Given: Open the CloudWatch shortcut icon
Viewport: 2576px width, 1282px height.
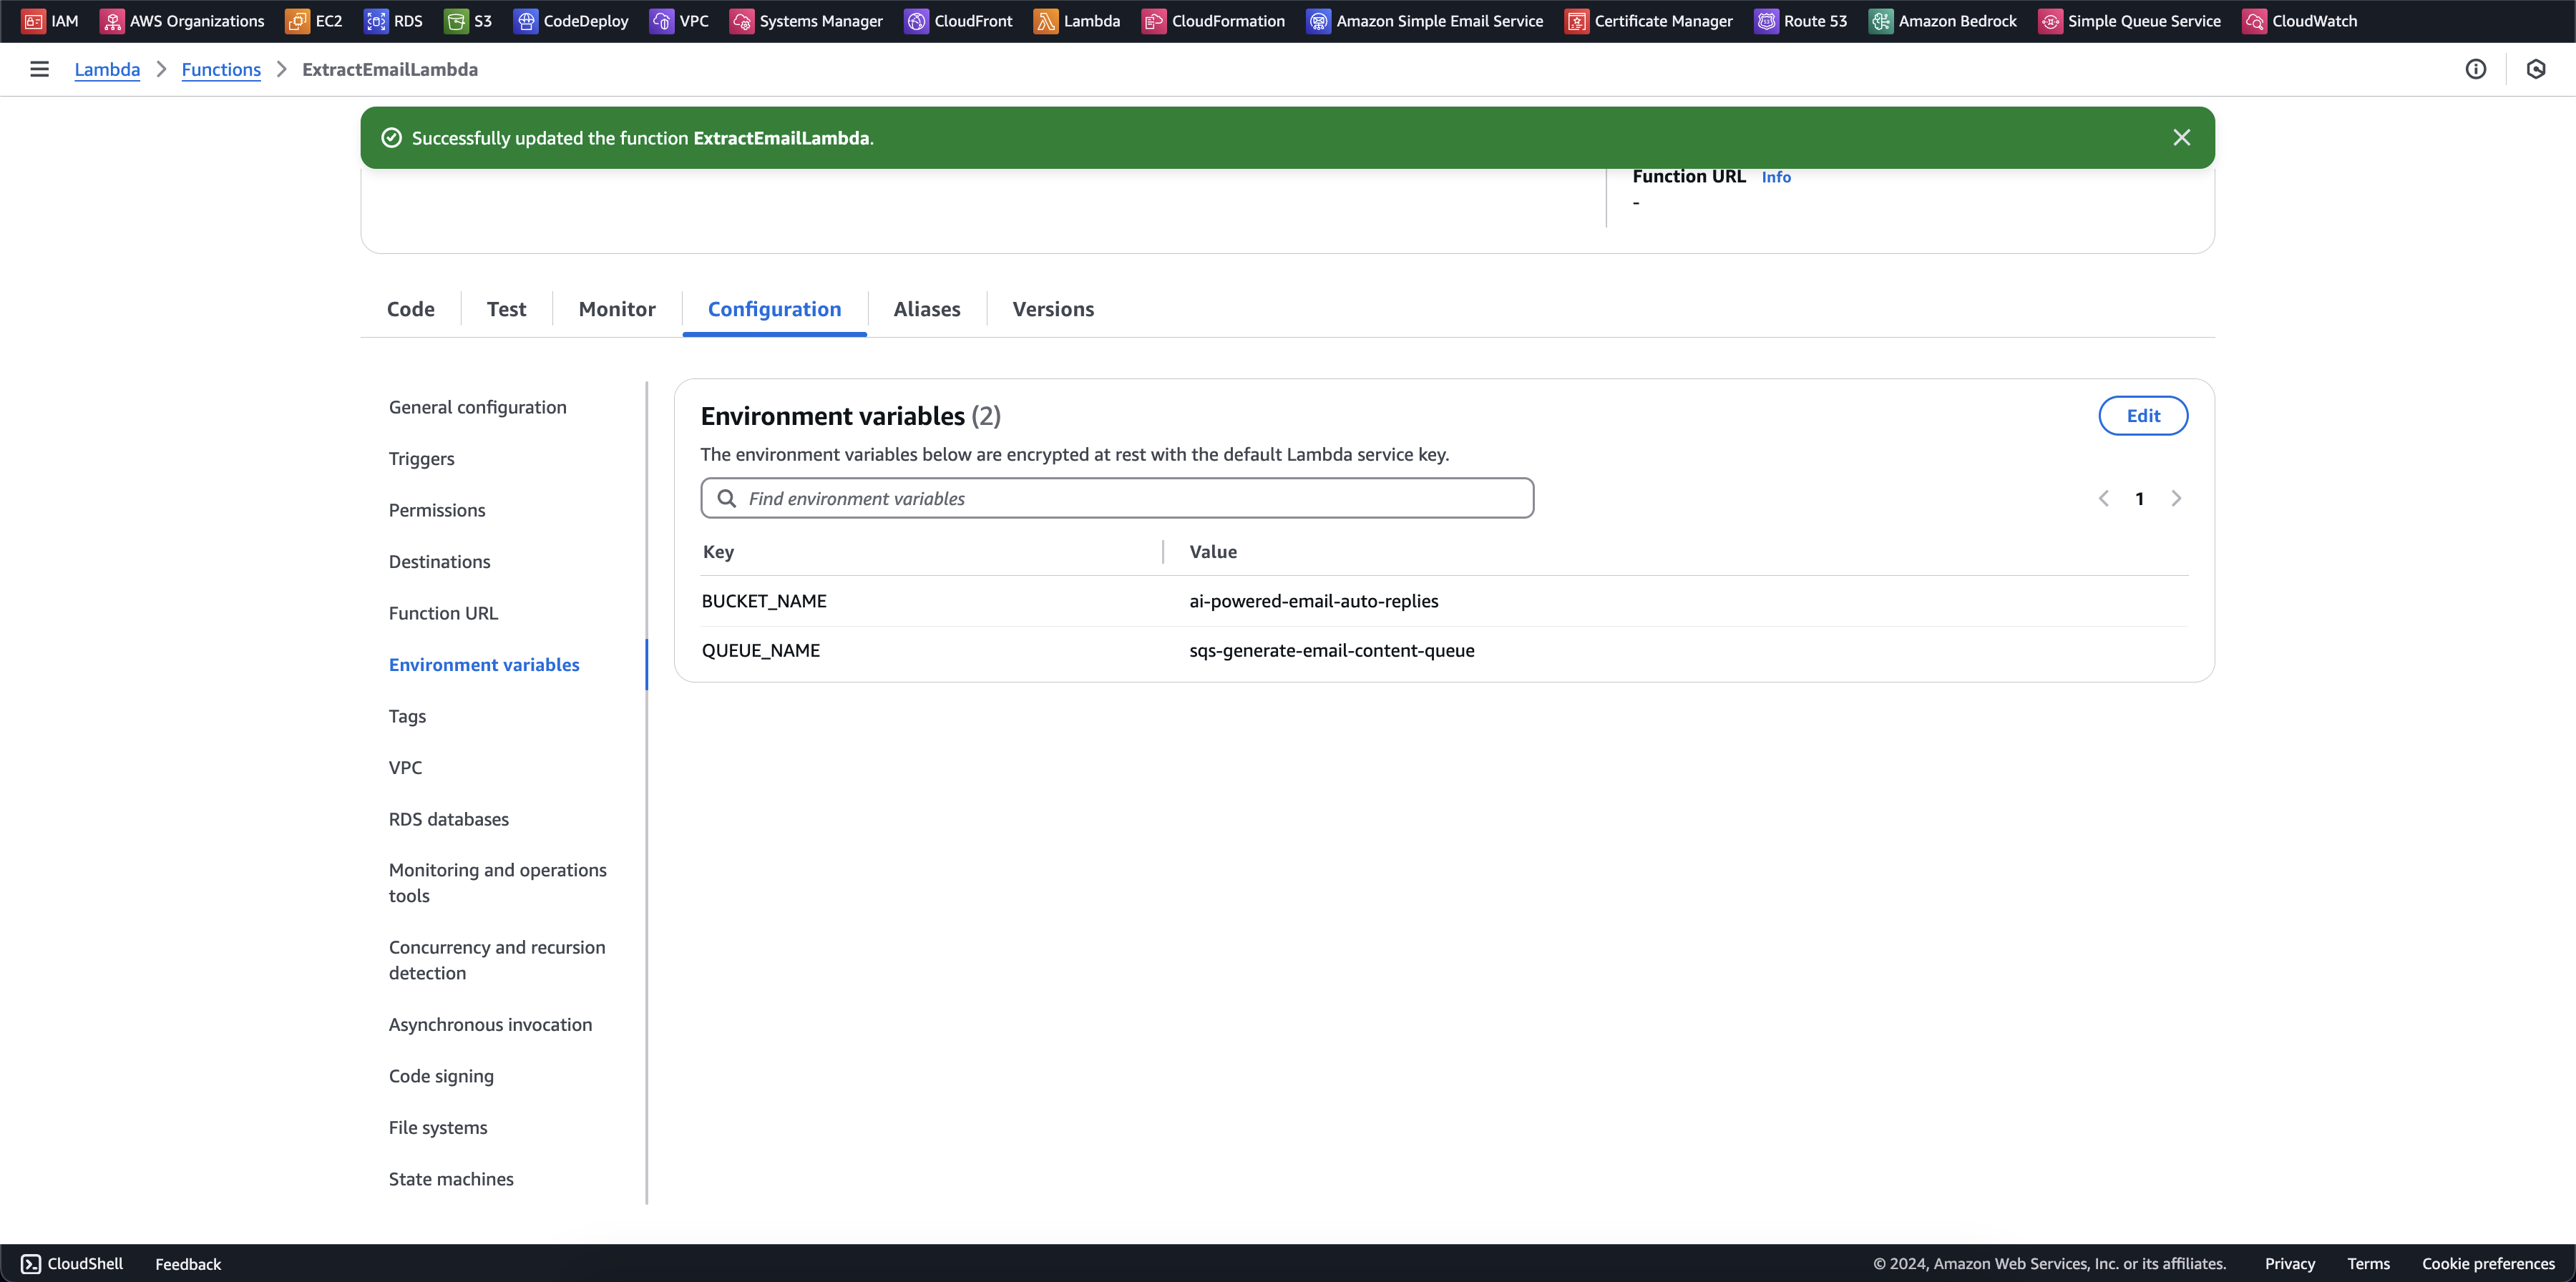Looking at the screenshot, I should (2255, 21).
